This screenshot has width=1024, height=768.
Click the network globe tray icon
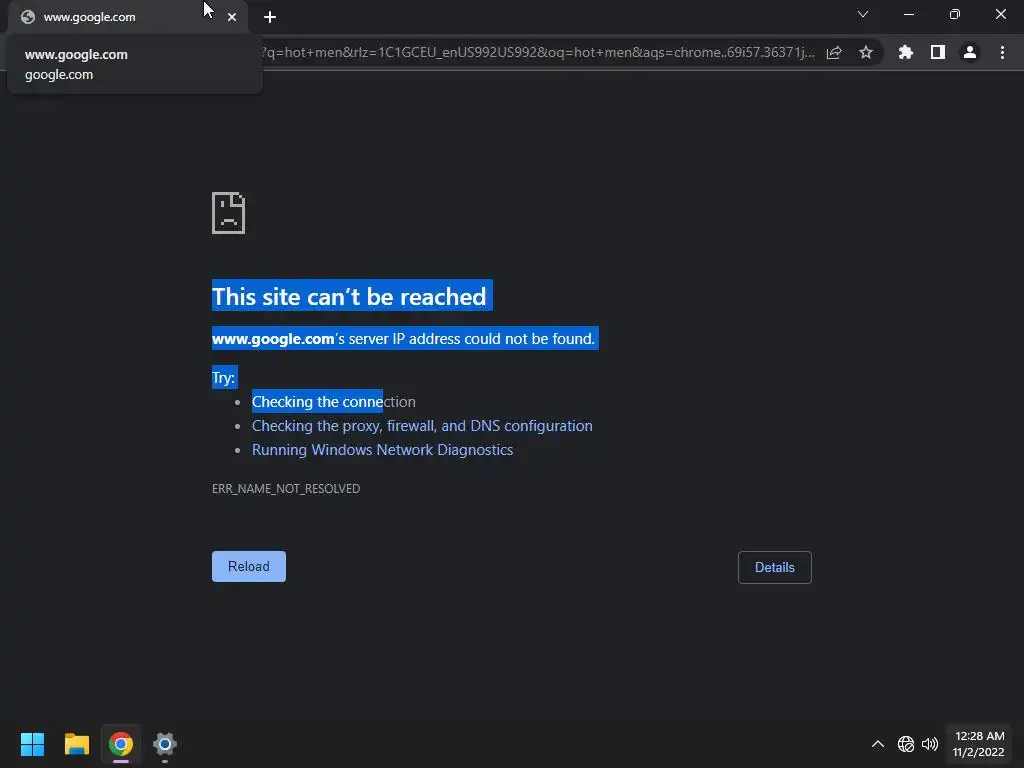906,744
